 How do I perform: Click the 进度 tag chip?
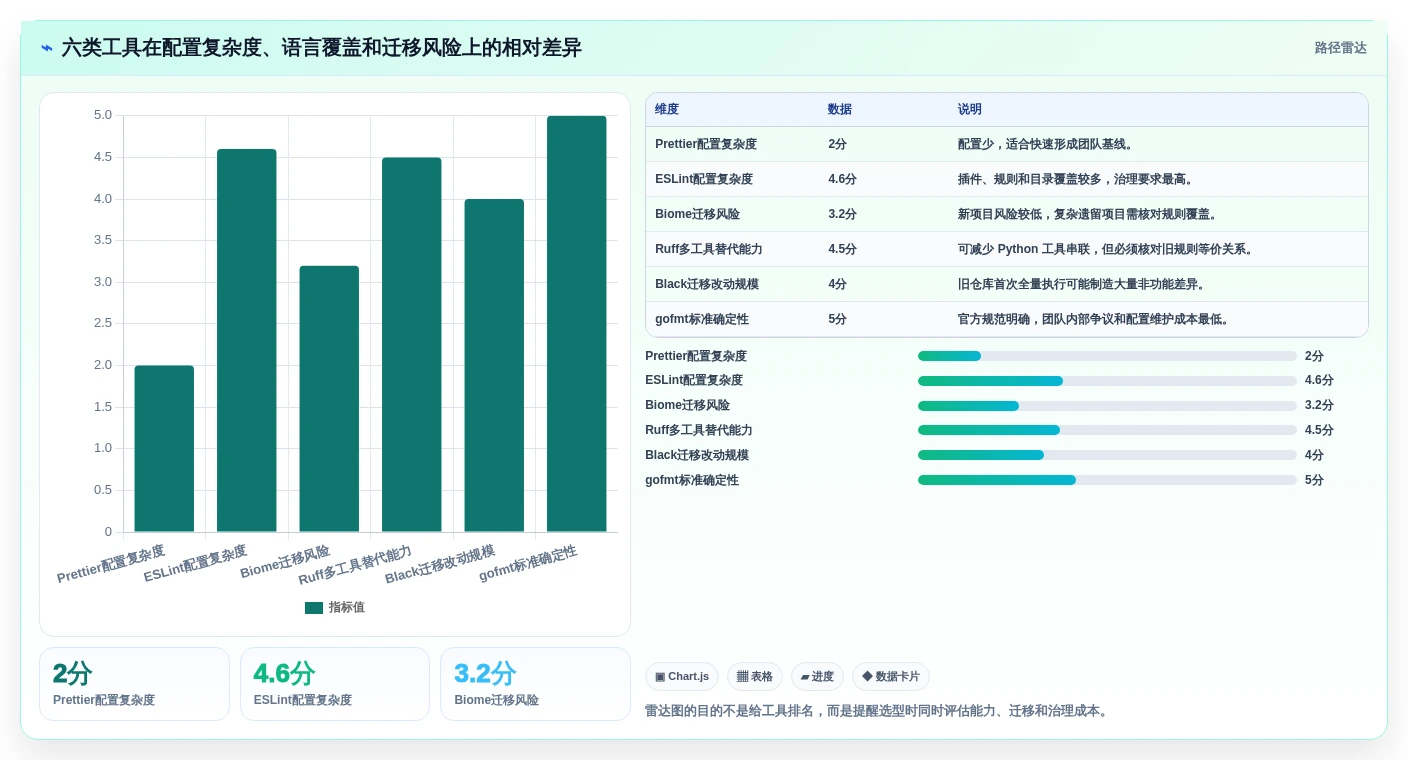pyautogui.click(x=817, y=677)
